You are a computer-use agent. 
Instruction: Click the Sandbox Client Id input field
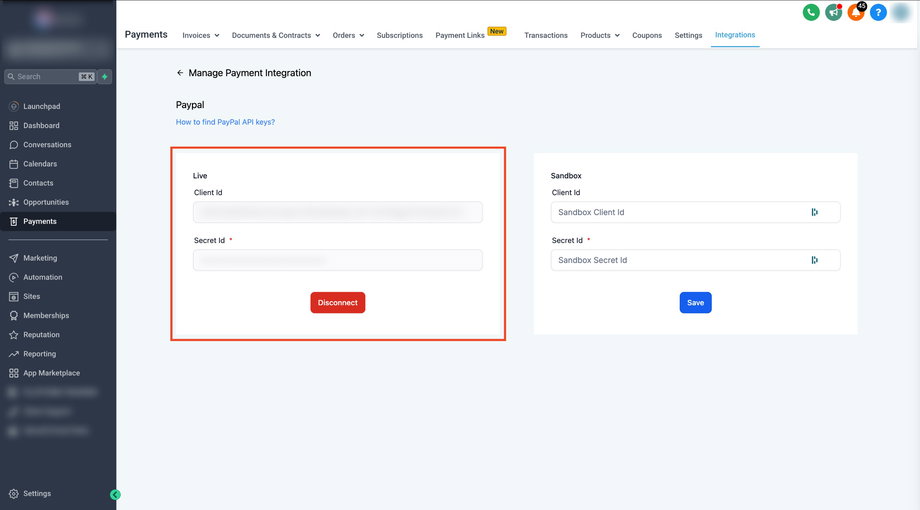tap(680, 212)
